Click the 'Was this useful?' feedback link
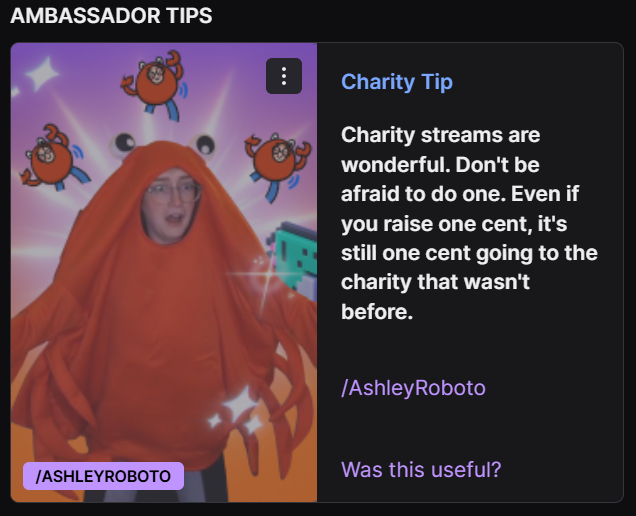636x516 pixels. click(x=421, y=469)
